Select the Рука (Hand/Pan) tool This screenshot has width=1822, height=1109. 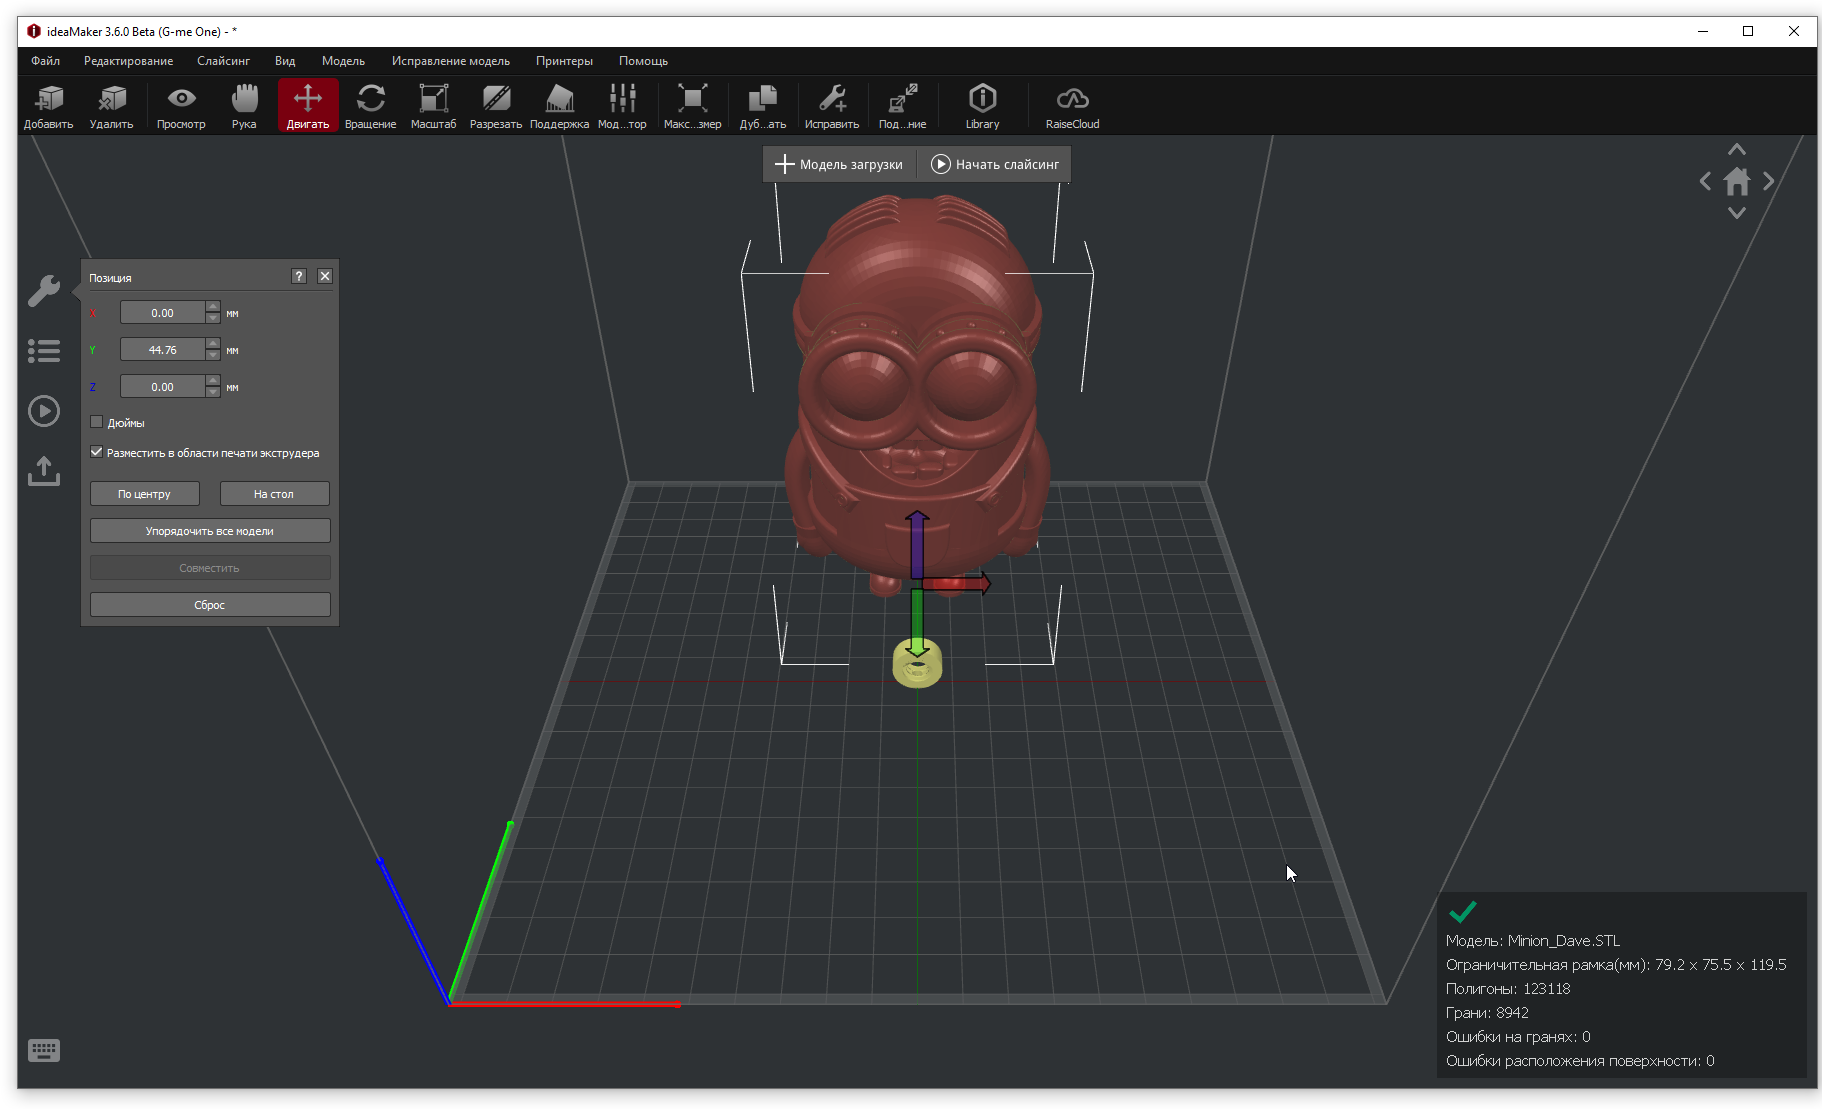click(x=244, y=106)
